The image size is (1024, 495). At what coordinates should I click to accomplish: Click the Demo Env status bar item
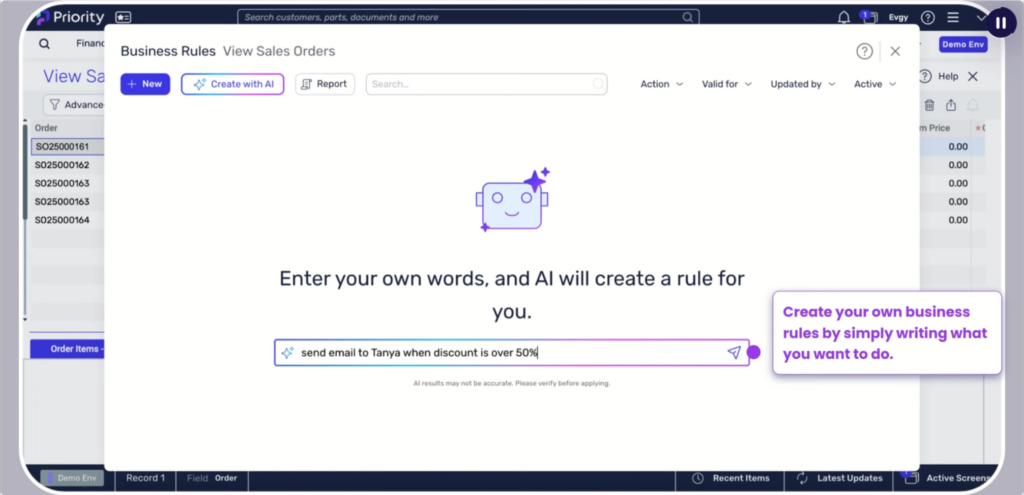tap(72, 478)
